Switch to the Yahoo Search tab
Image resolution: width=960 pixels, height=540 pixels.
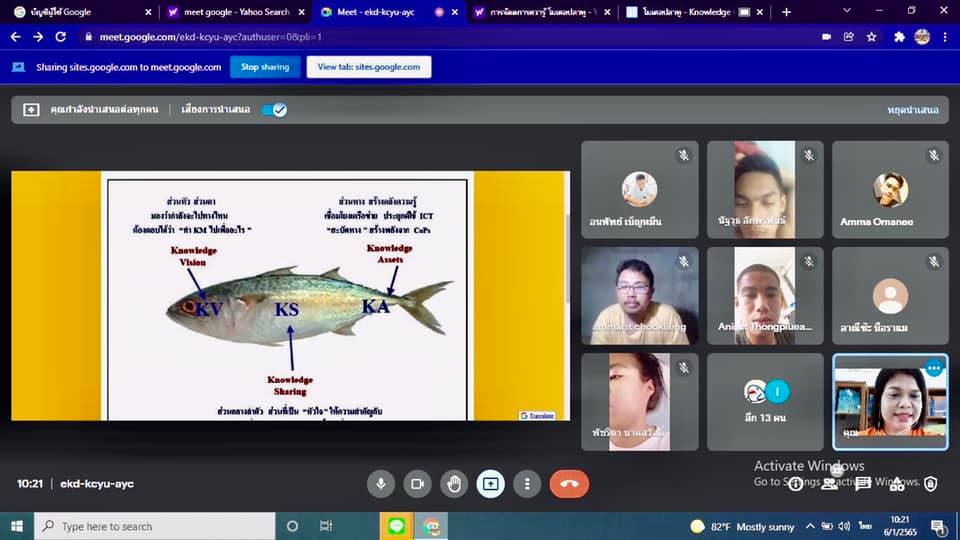(230, 12)
